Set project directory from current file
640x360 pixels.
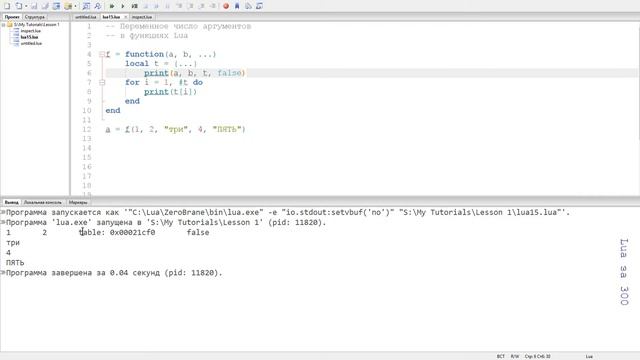point(57,6)
